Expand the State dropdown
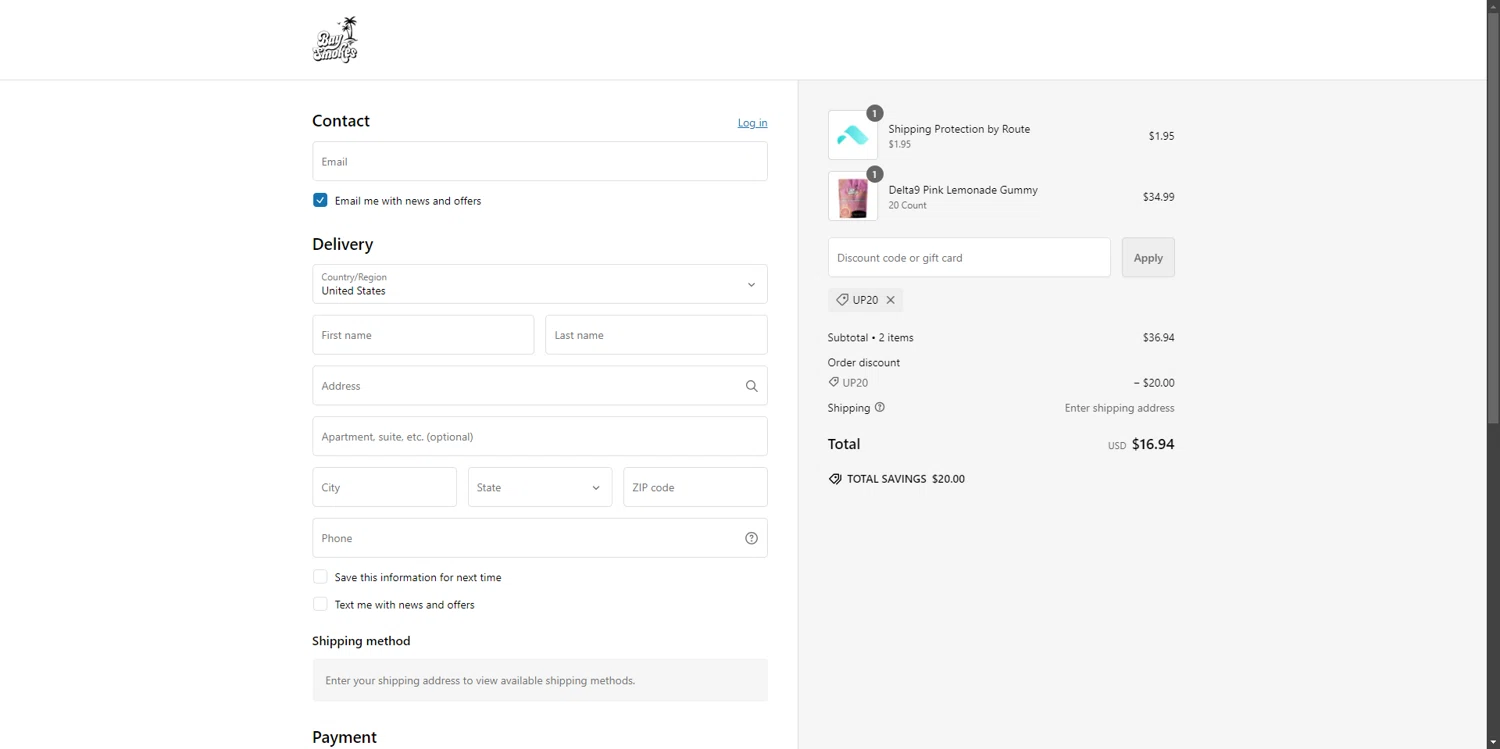1500x749 pixels. coord(540,487)
